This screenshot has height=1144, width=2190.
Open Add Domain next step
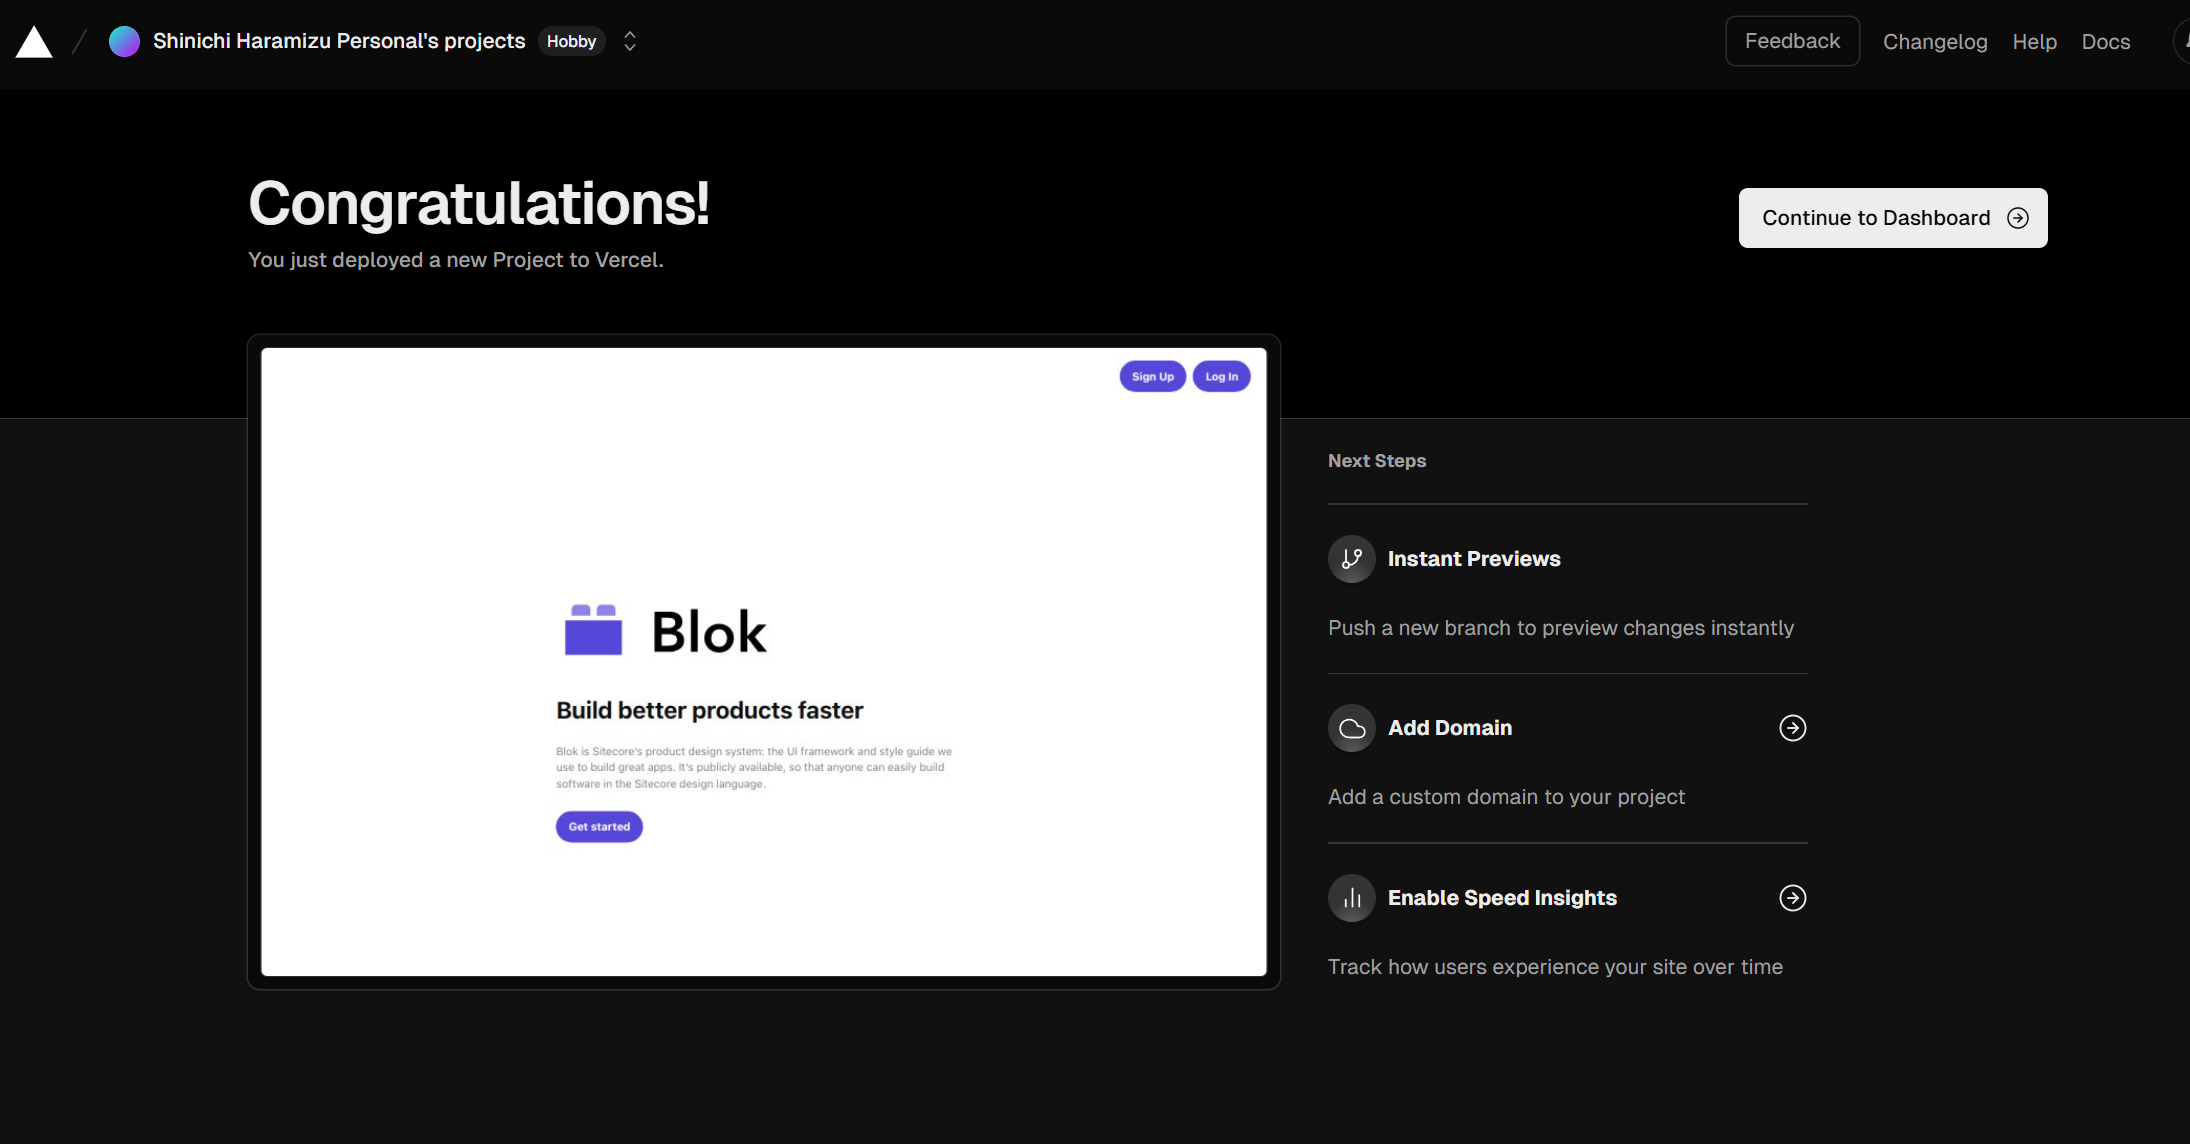point(1450,728)
